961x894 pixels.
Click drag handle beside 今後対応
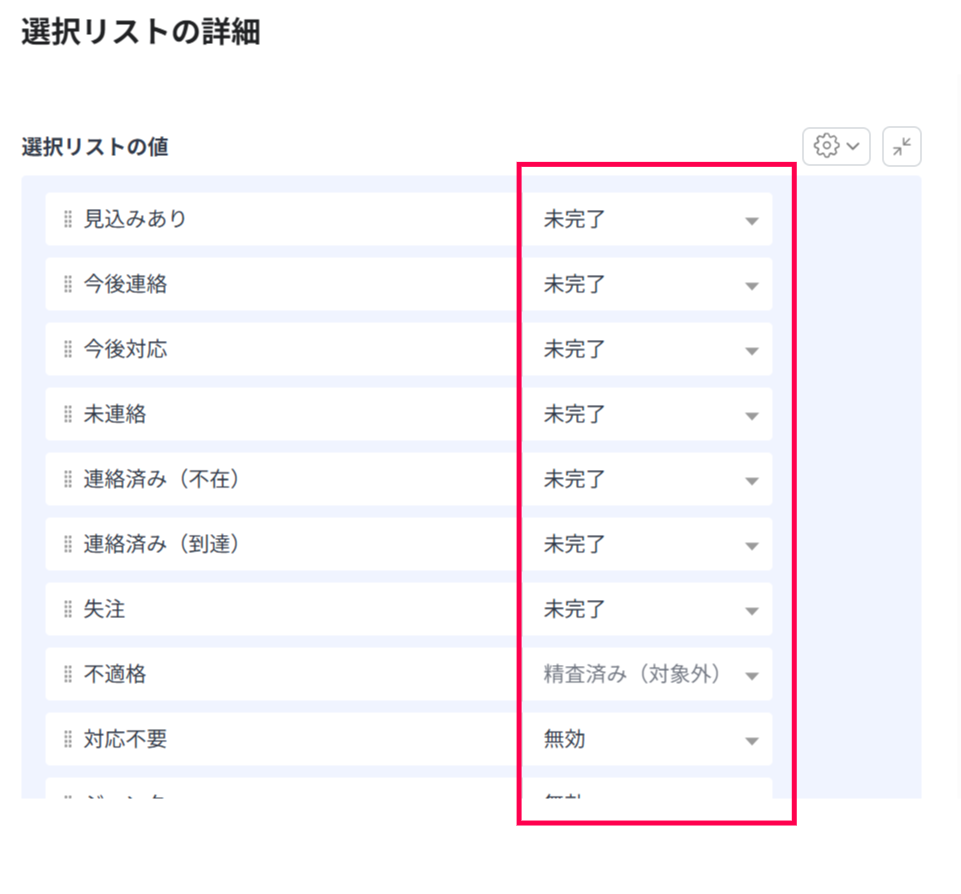click(68, 349)
